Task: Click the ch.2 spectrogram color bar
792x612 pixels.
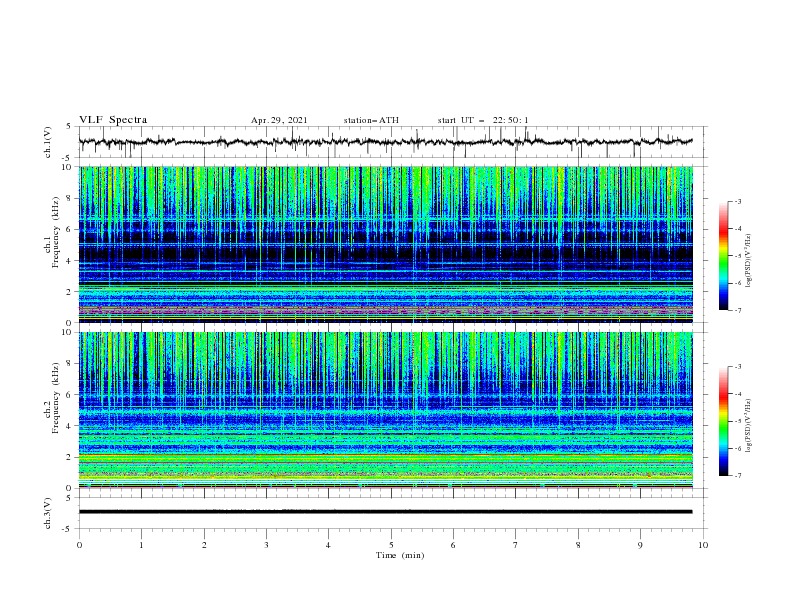Action: click(723, 421)
